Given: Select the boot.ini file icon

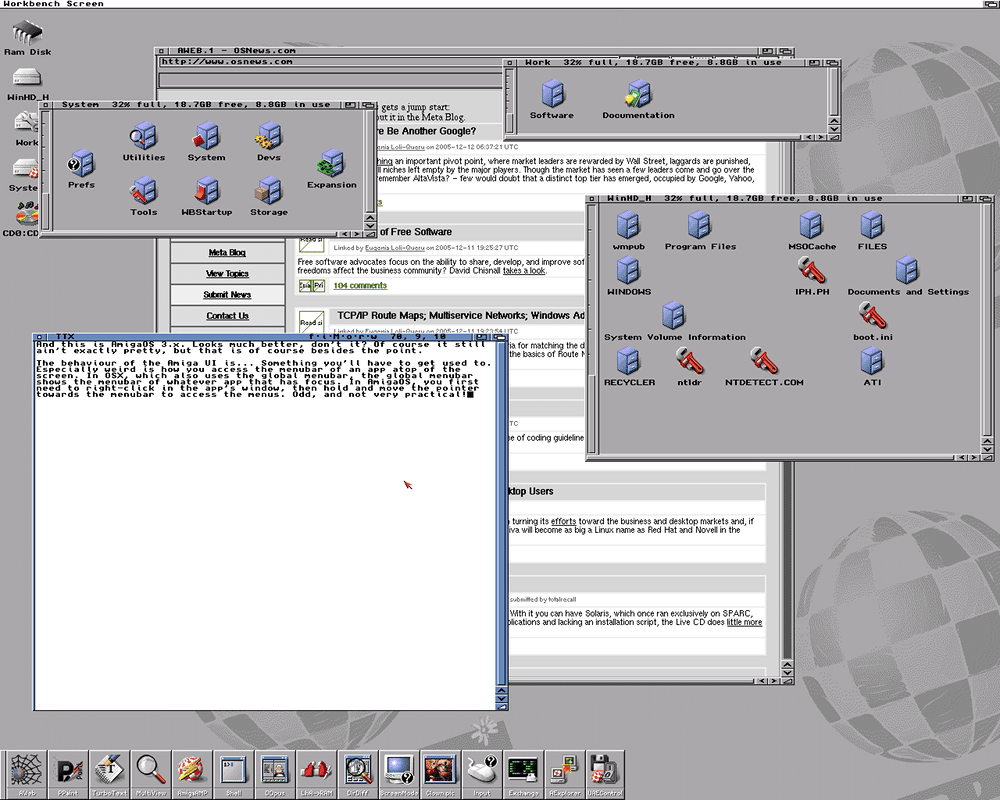Looking at the screenshot, I should tap(872, 322).
